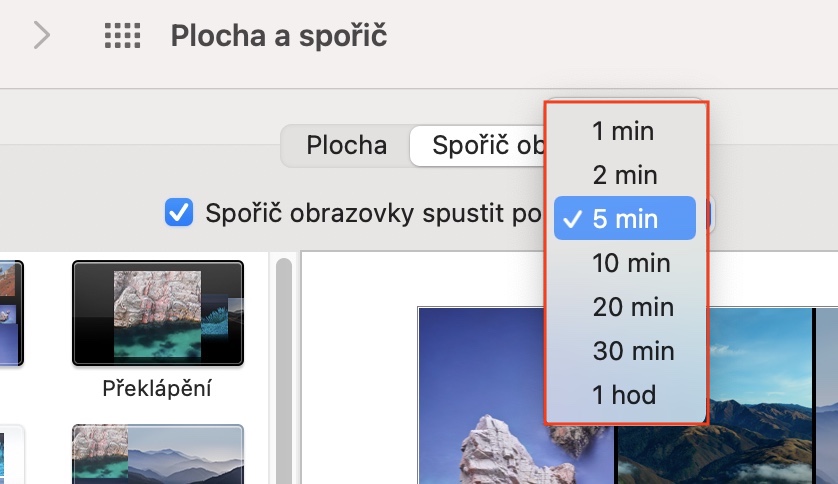
Task: Select the screensaver thumbnail below Překlápění
Action: pos(158,455)
